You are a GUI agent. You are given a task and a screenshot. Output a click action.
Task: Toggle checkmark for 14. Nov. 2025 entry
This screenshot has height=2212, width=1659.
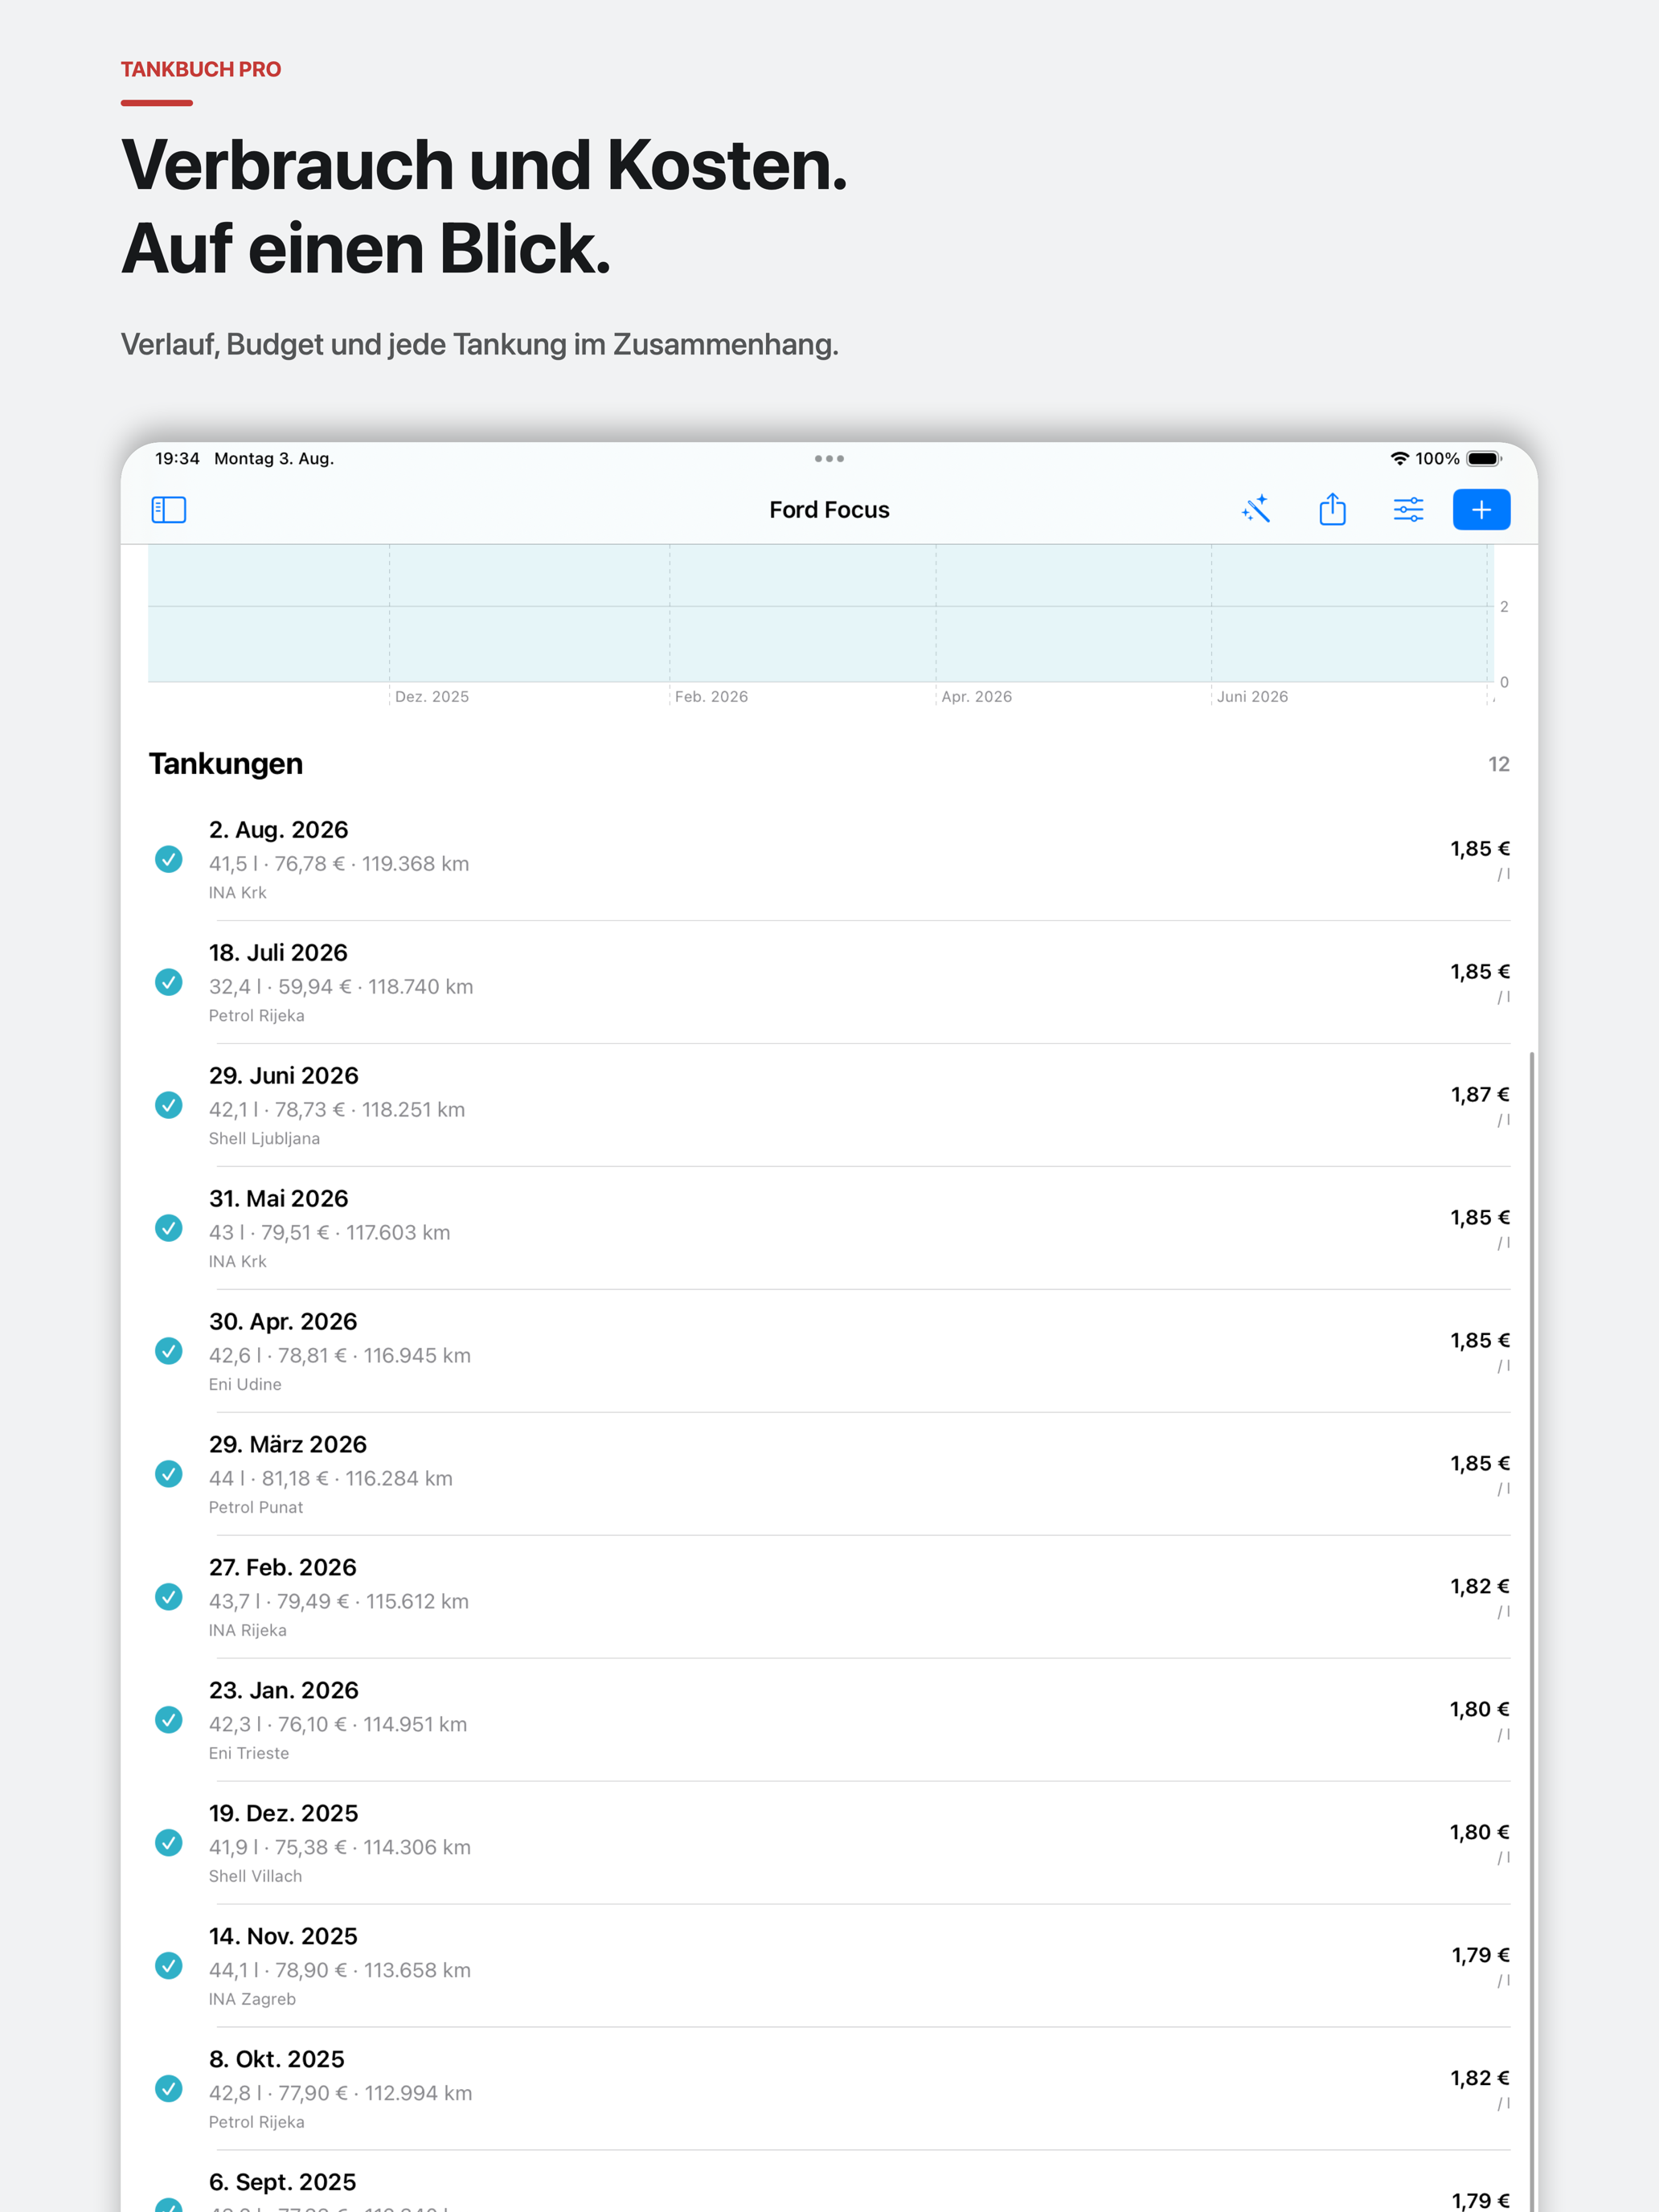point(169,1966)
